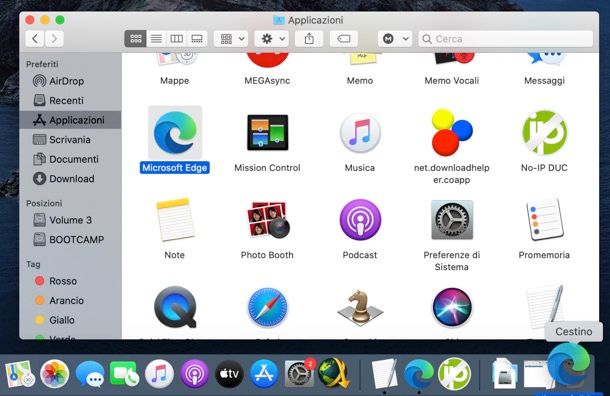Screen dimensions: 610x396
Task: Open Music app from the Dock
Action: pyautogui.click(x=159, y=374)
